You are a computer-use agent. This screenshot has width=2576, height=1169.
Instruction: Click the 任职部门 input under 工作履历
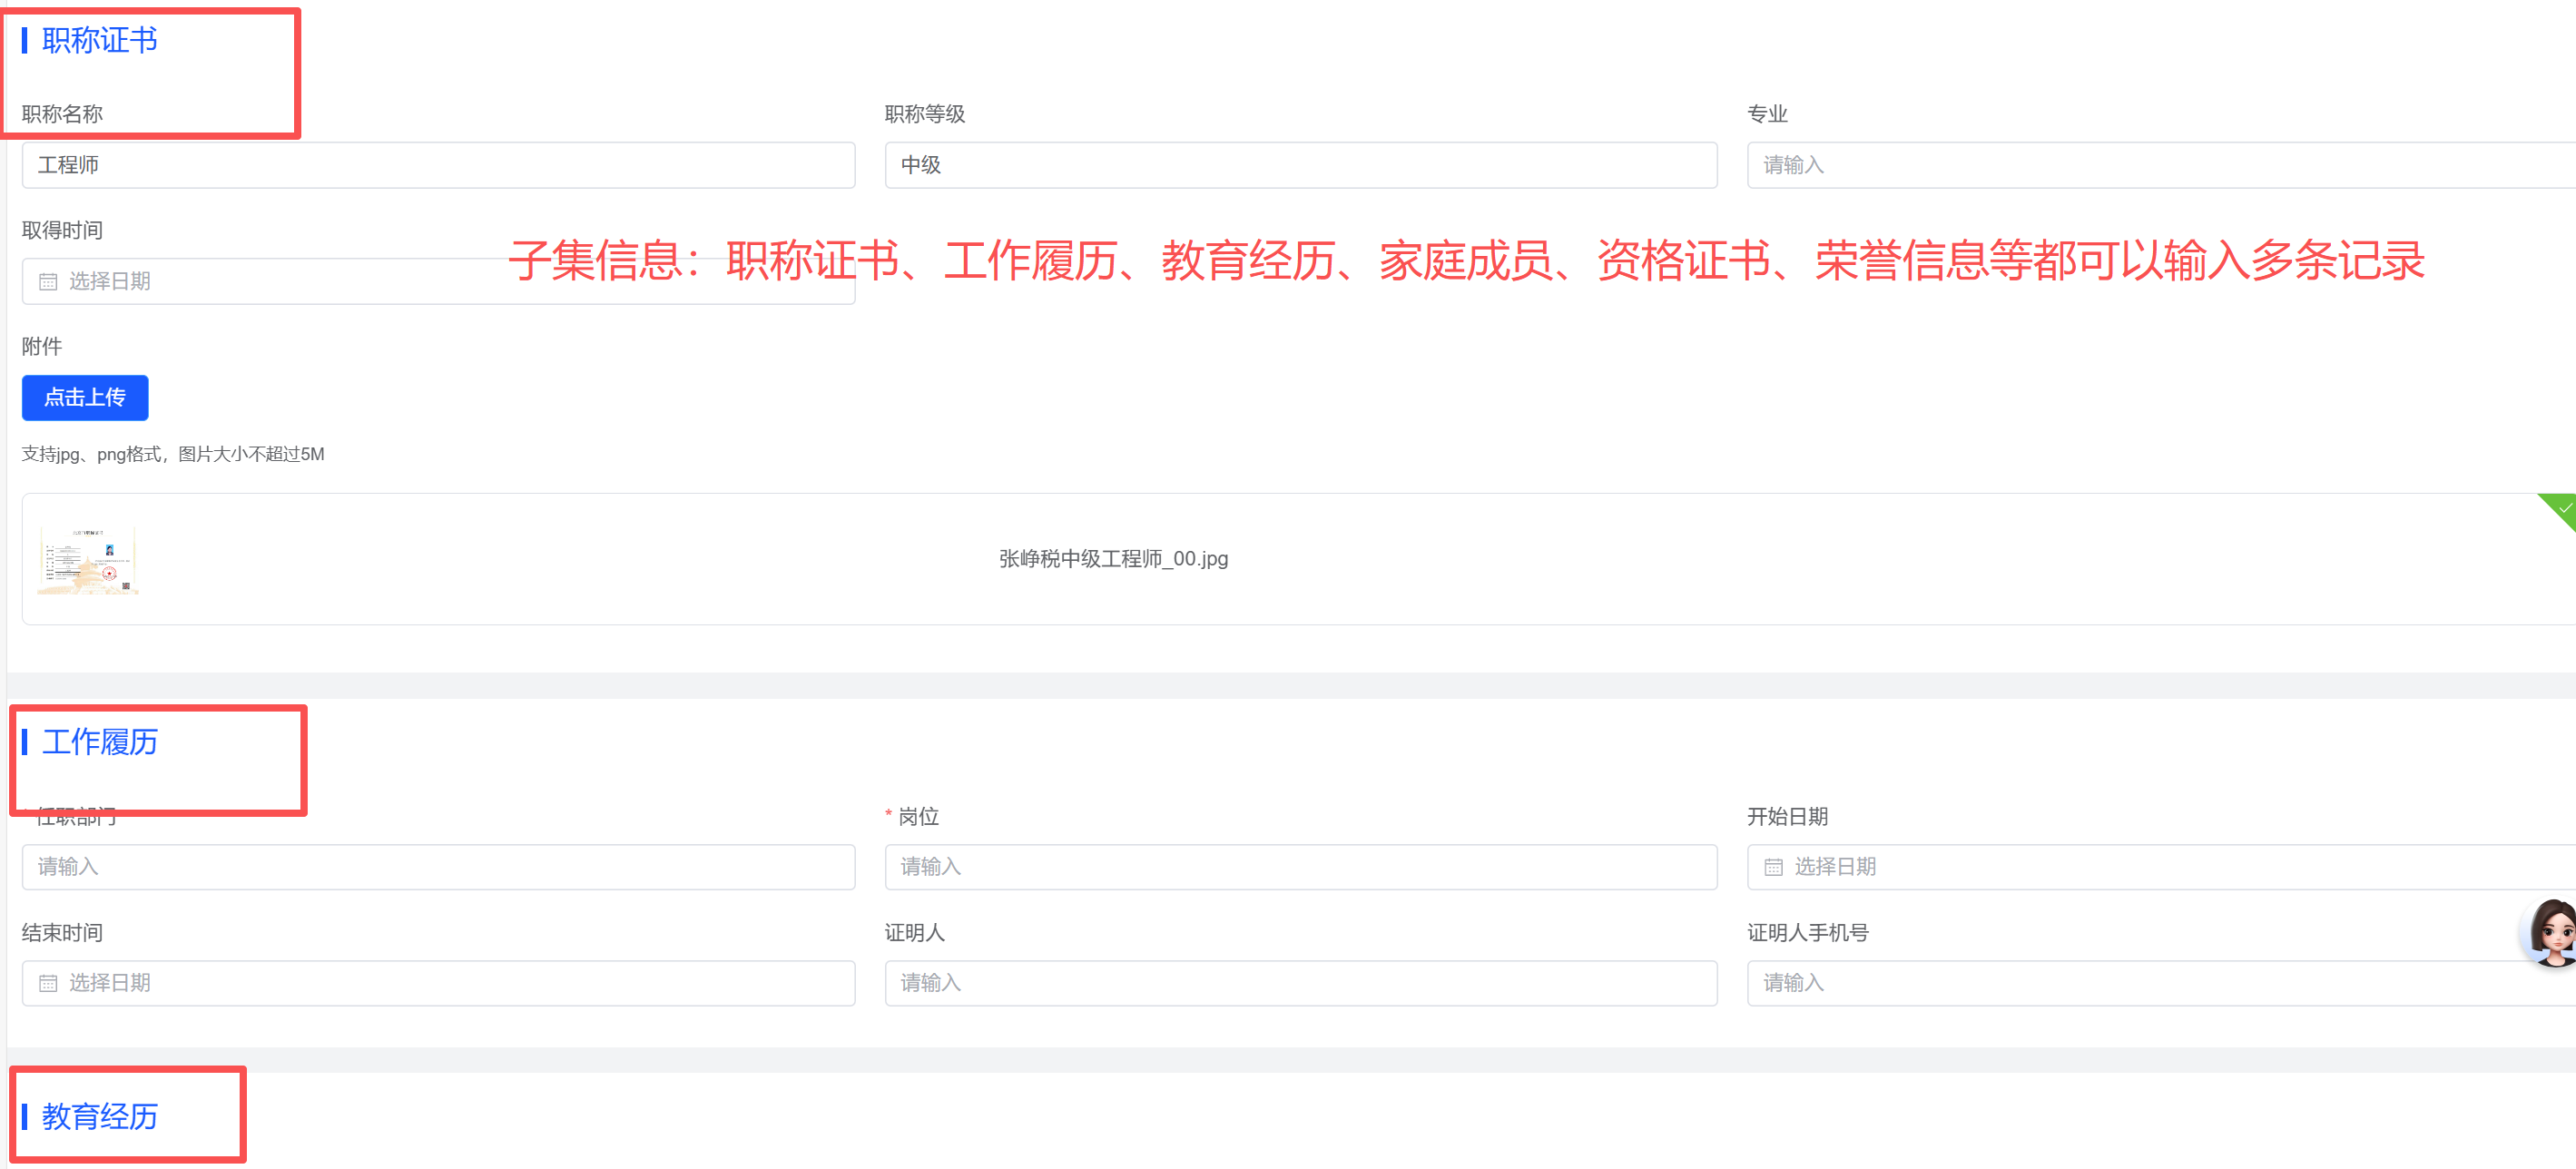438,867
